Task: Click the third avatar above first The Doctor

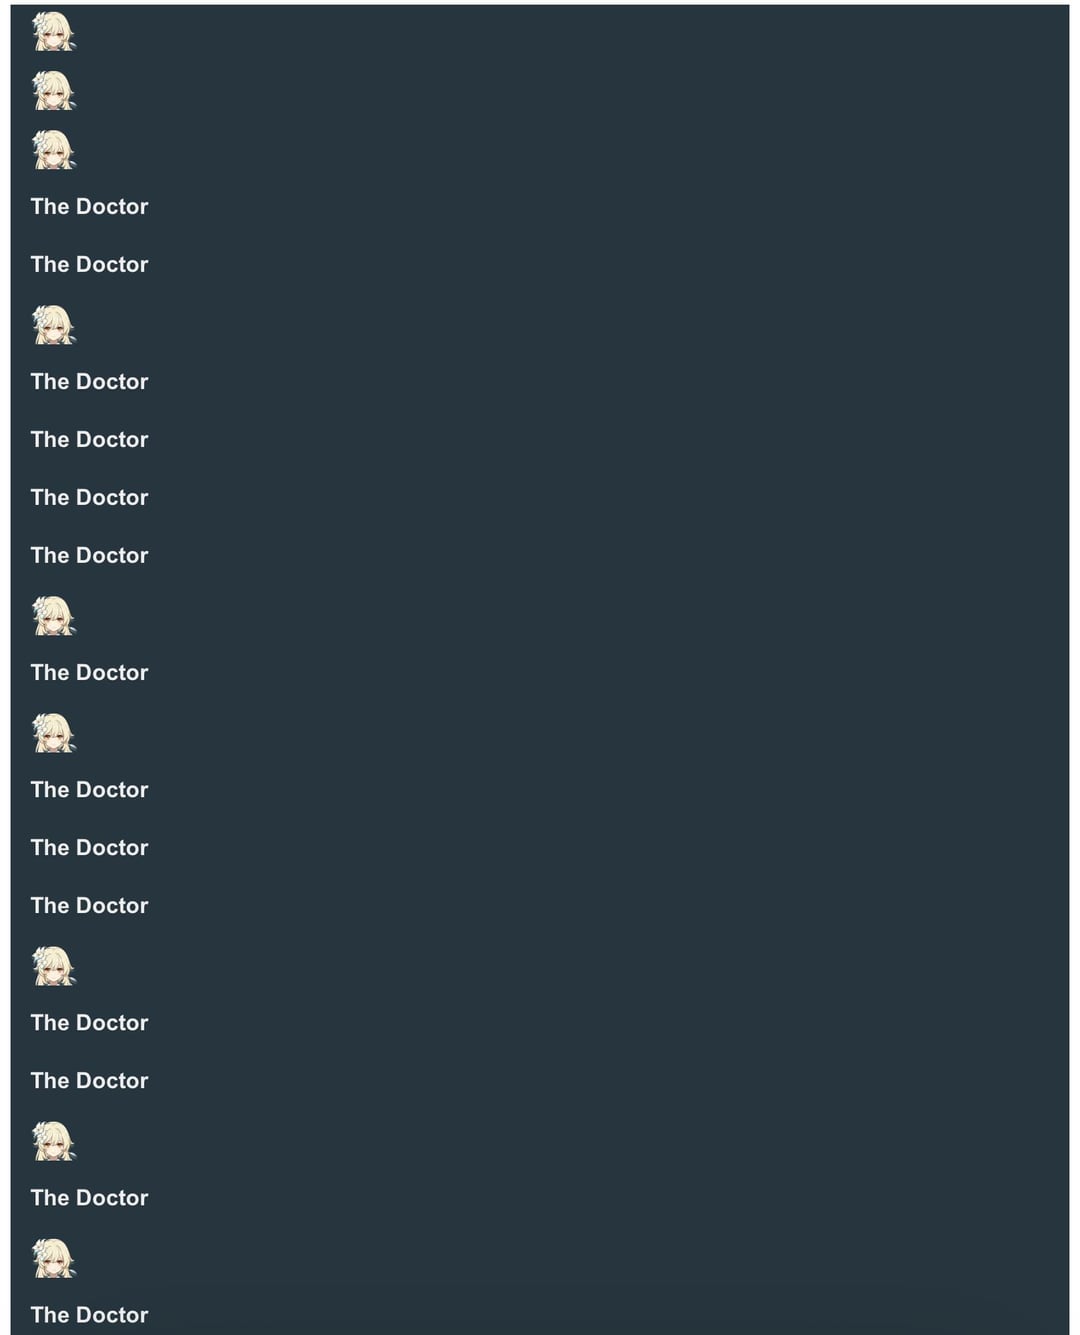Action: 54,150
